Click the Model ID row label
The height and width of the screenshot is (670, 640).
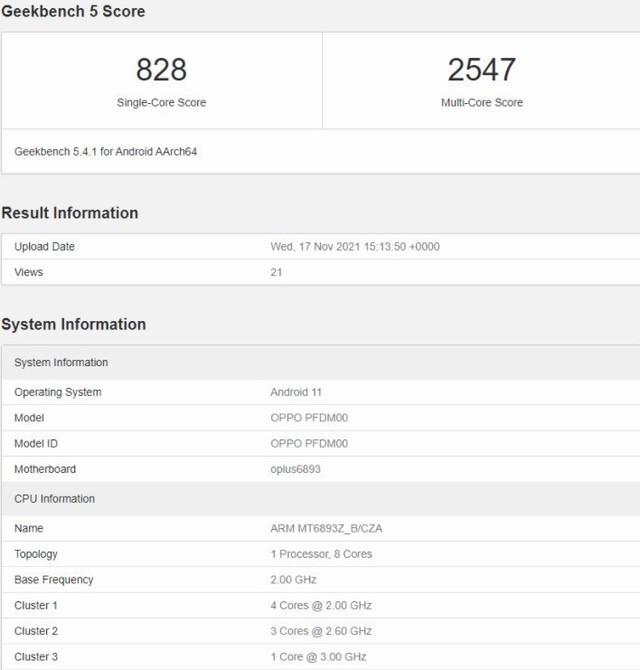(x=39, y=443)
